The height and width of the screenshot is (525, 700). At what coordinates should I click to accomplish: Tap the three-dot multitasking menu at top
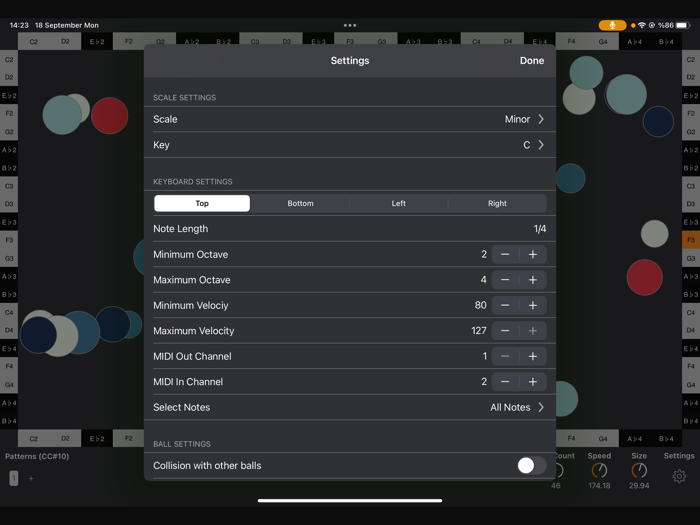[350, 25]
